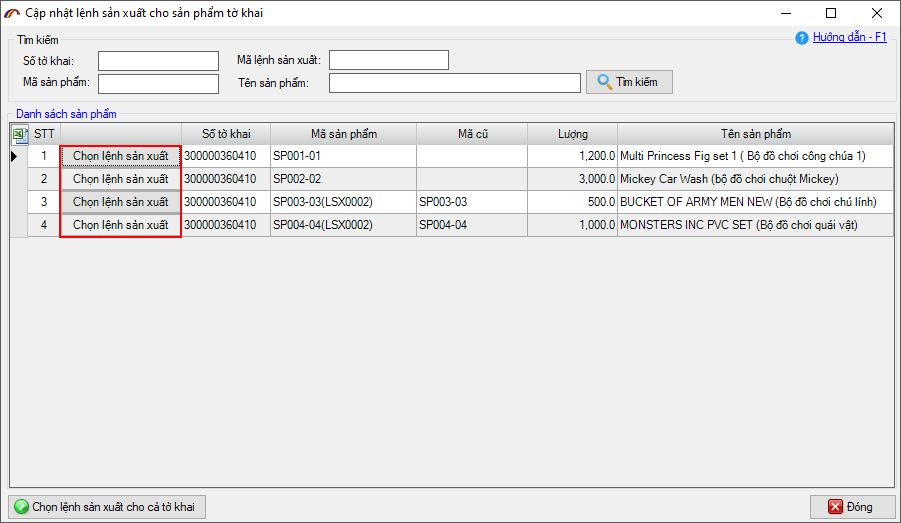Viewport: 901px width, 523px height.
Task: Focus the Tên sản phẩm input field
Action: [x=455, y=83]
